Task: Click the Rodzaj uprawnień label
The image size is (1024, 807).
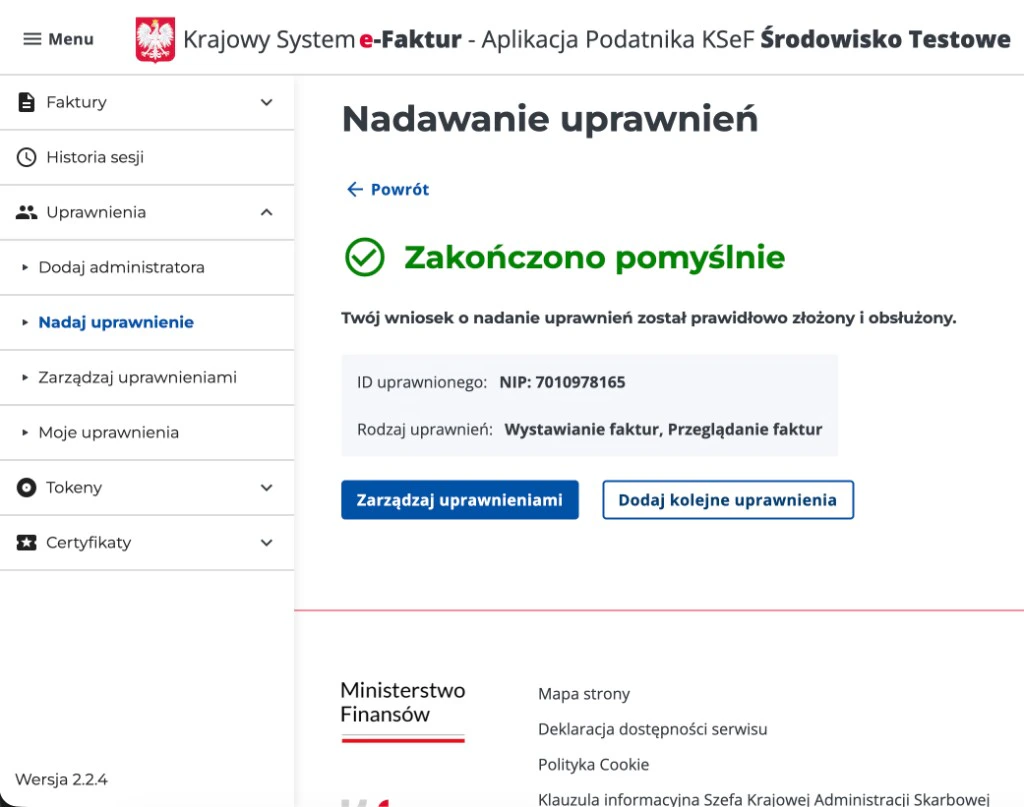Action: coord(424,429)
